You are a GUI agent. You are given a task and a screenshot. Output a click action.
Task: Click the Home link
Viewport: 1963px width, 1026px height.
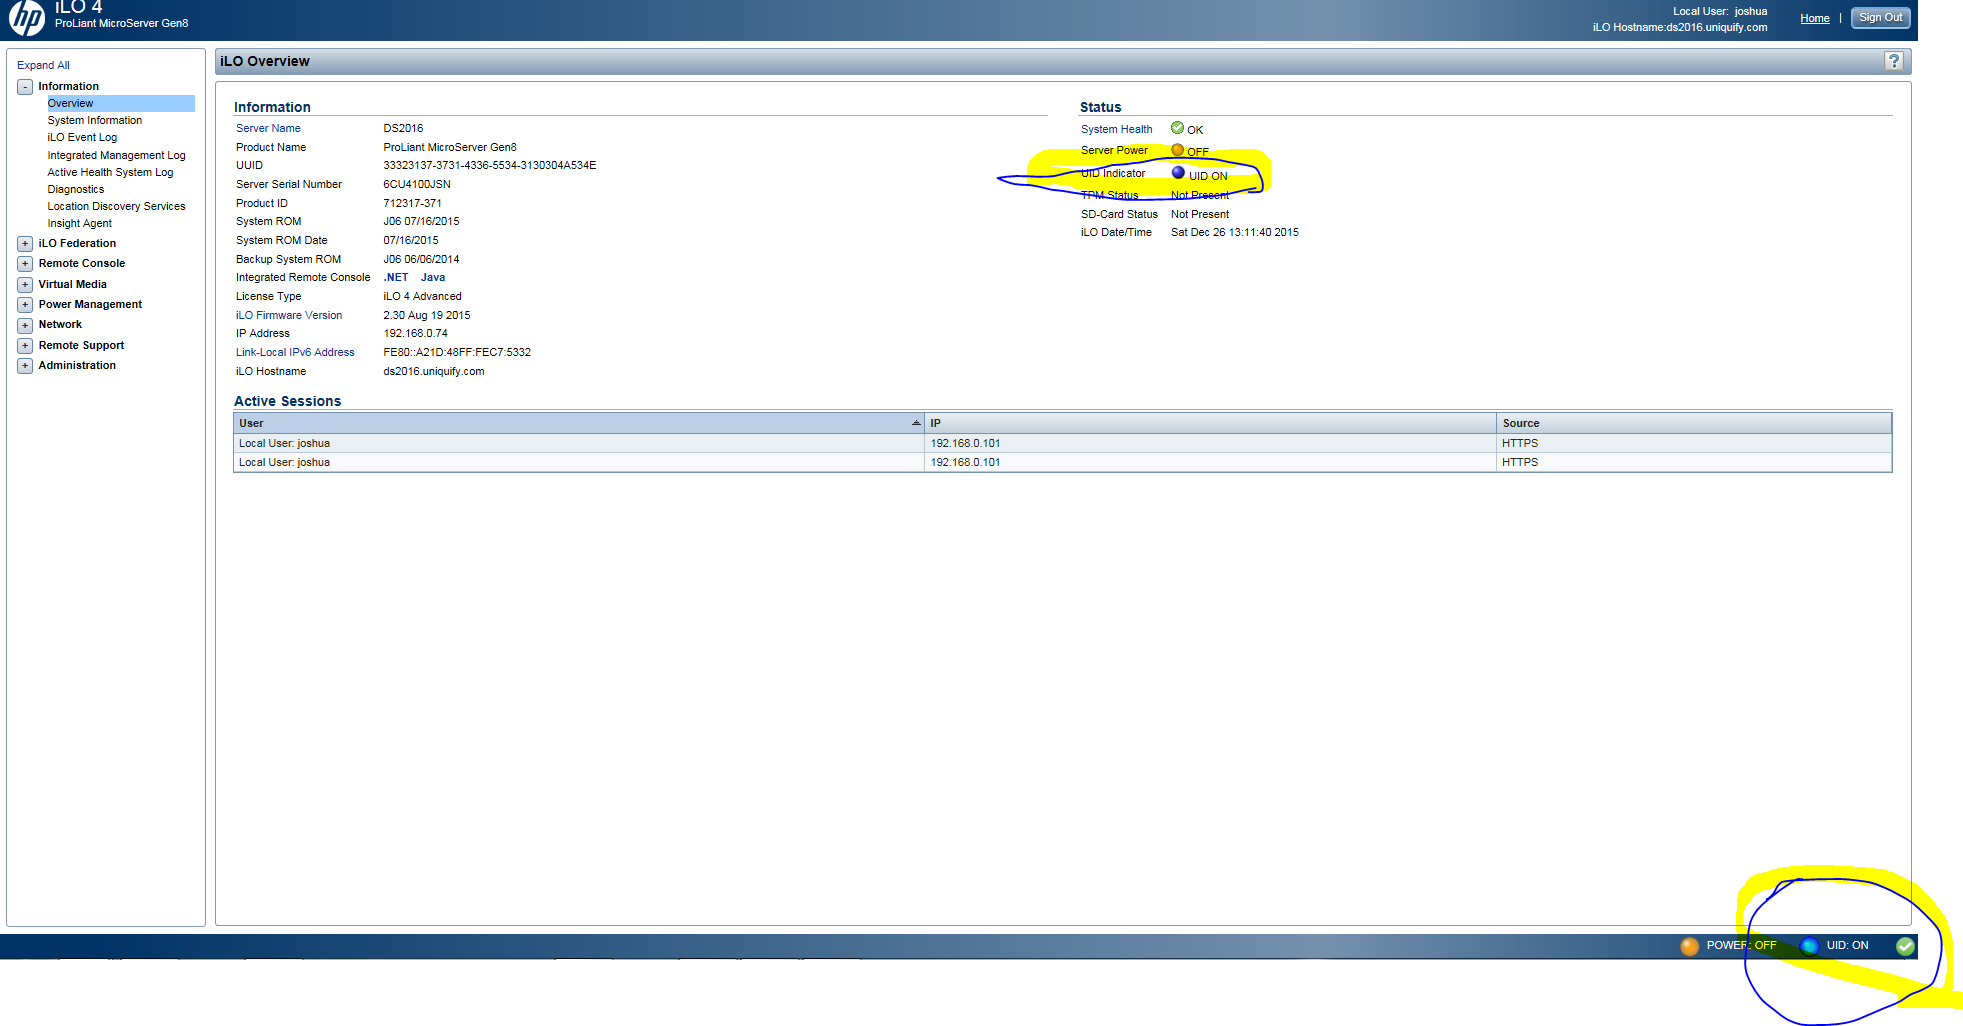(1814, 18)
